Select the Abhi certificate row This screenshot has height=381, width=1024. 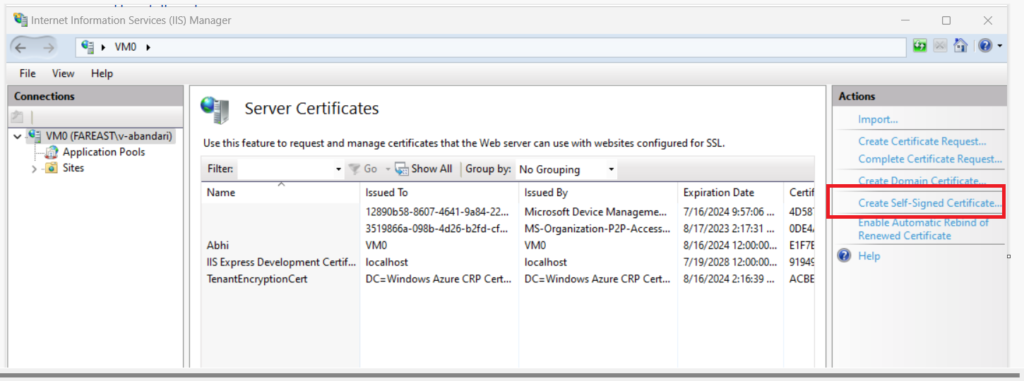pyautogui.click(x=508, y=245)
